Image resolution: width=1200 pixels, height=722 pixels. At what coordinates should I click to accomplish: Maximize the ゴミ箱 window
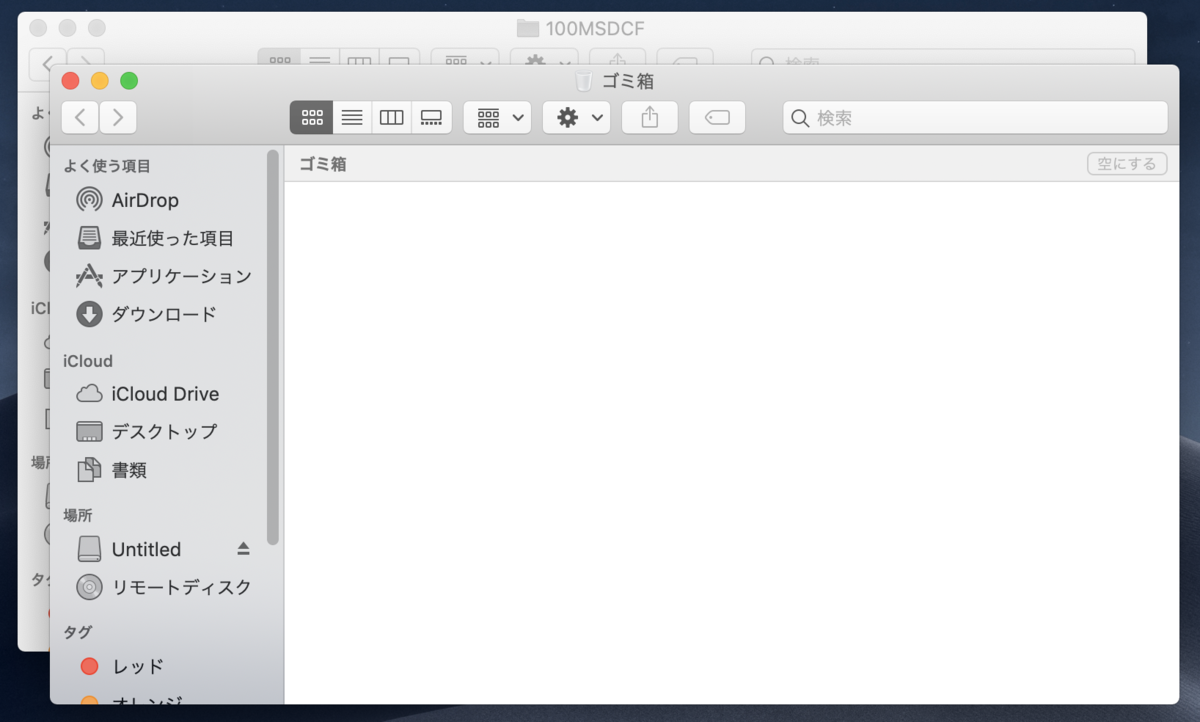129,81
